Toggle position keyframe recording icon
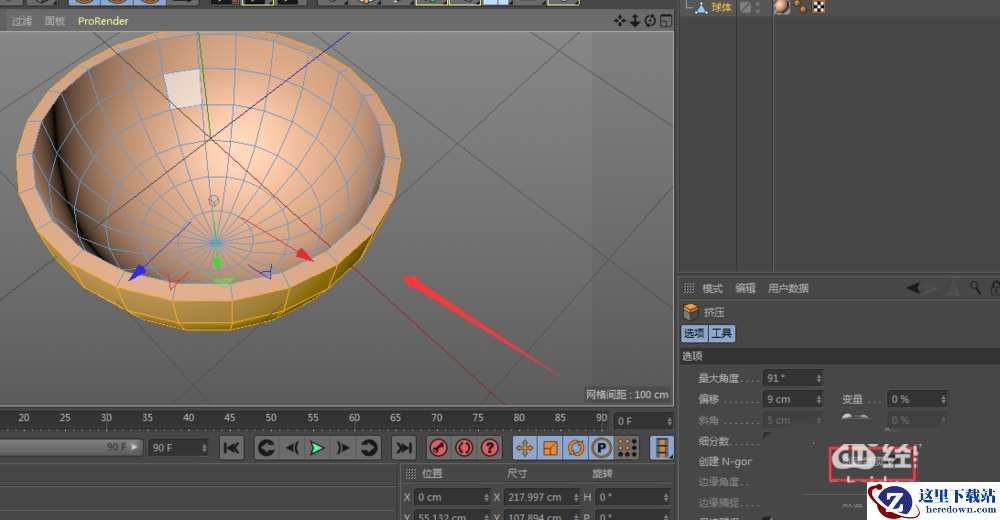The width and height of the screenshot is (1000, 520). coord(524,448)
